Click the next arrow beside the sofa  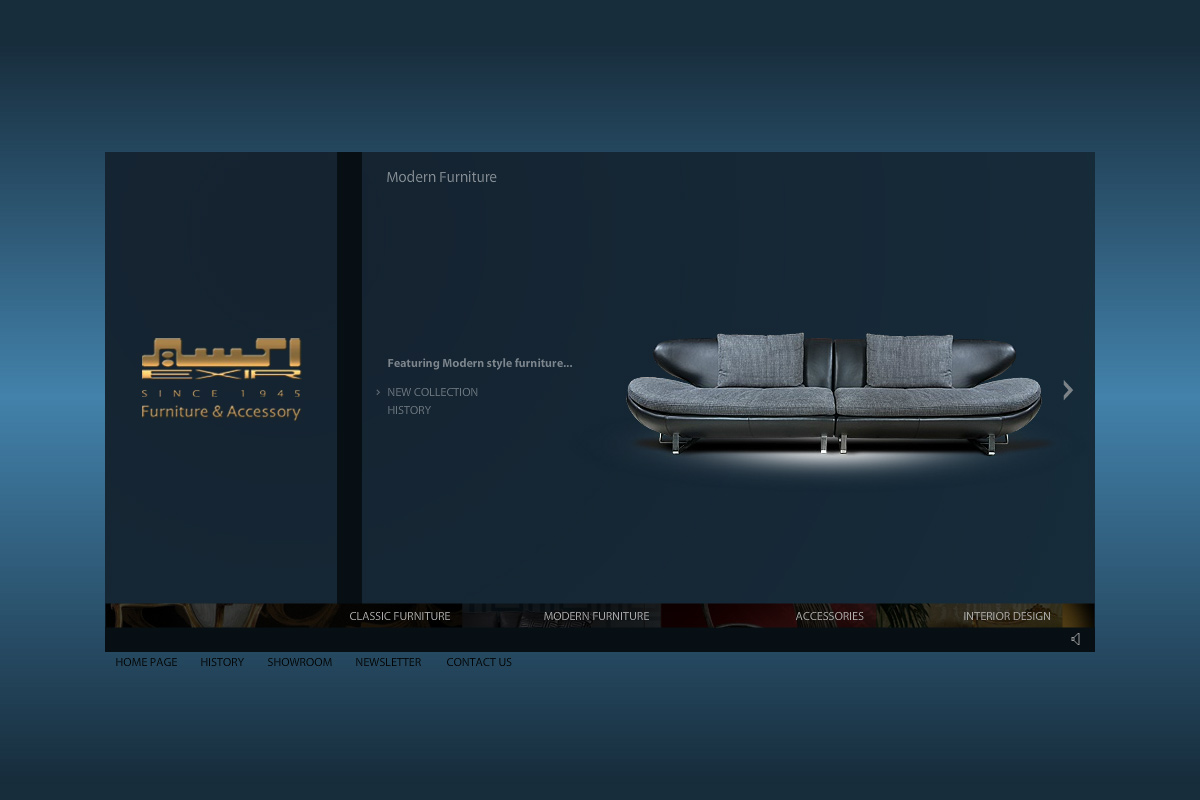pos(1067,390)
